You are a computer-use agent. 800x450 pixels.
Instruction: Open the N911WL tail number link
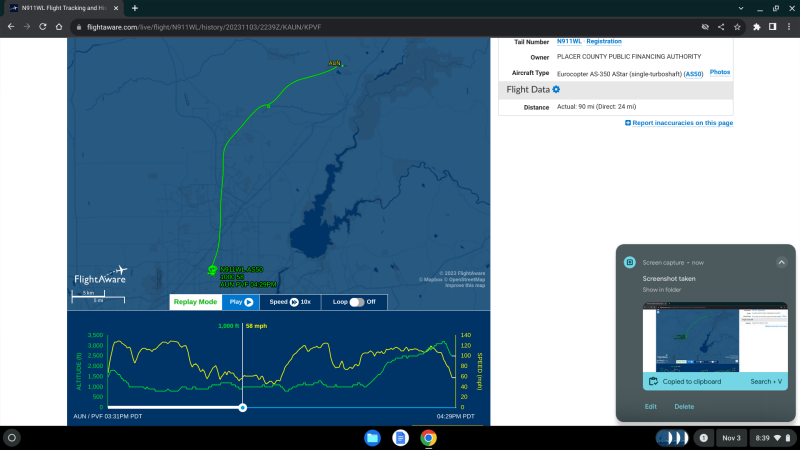click(569, 41)
